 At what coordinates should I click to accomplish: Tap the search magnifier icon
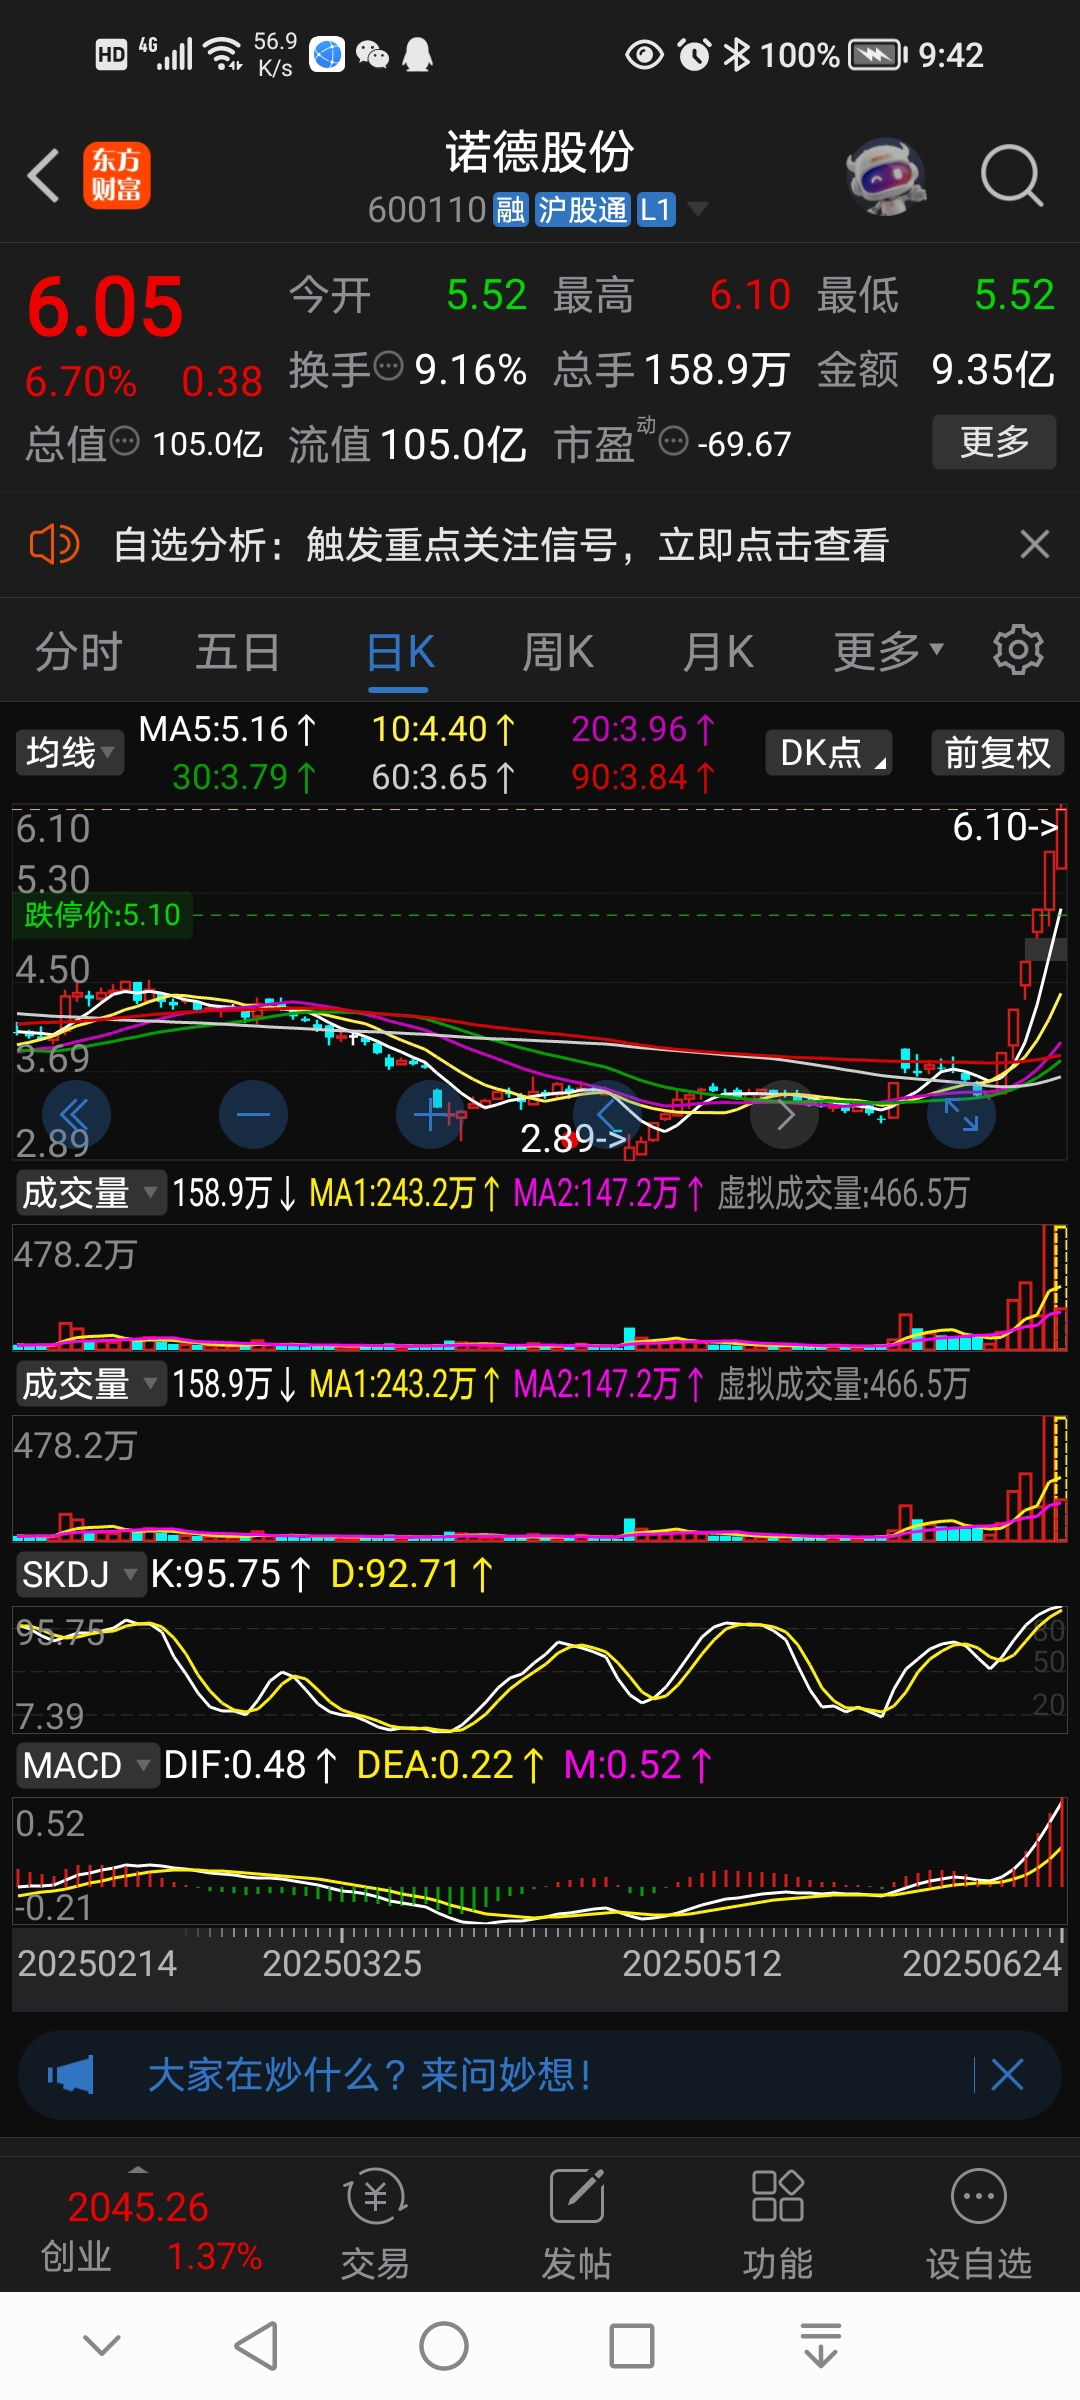tap(1012, 176)
